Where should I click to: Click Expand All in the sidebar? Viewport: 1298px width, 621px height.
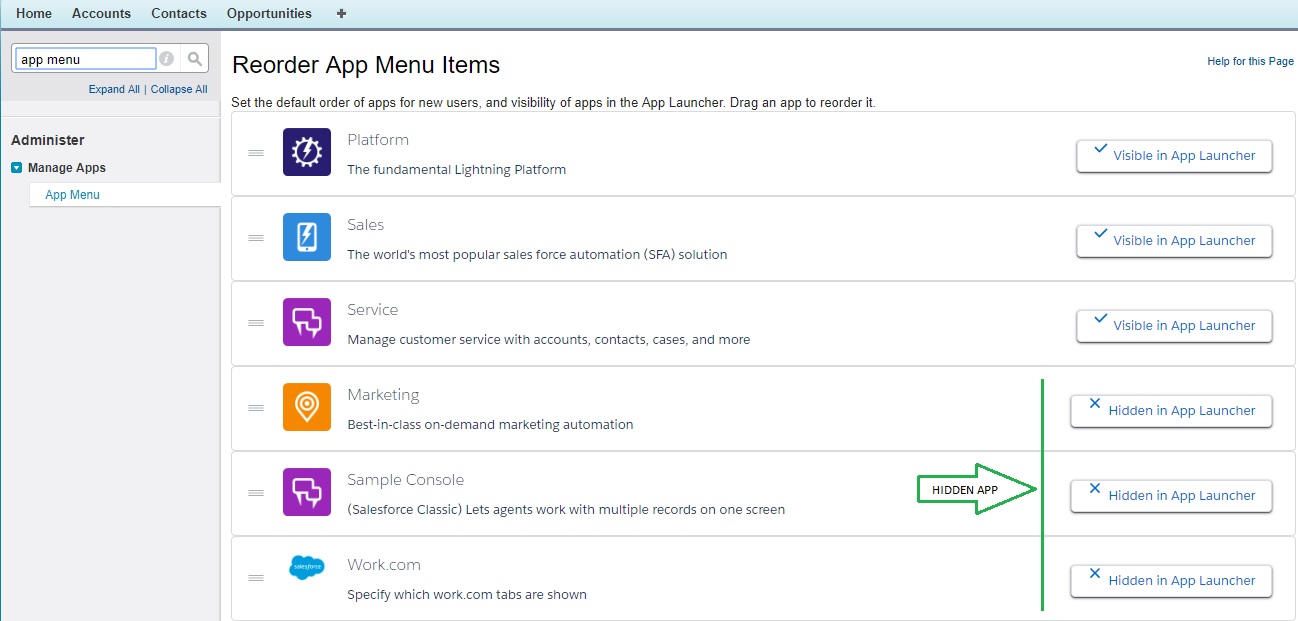[x=113, y=89]
